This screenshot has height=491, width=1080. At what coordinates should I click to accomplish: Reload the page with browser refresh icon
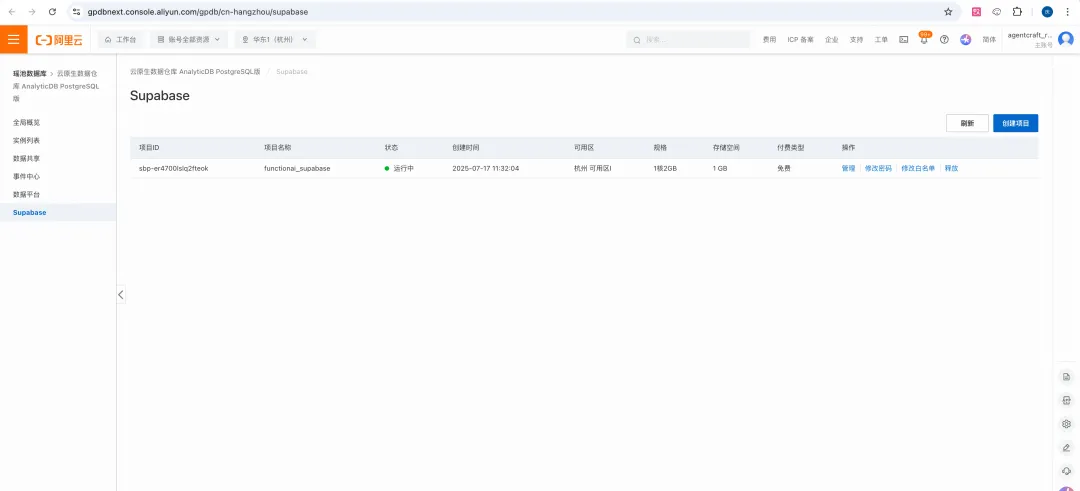pos(52,12)
